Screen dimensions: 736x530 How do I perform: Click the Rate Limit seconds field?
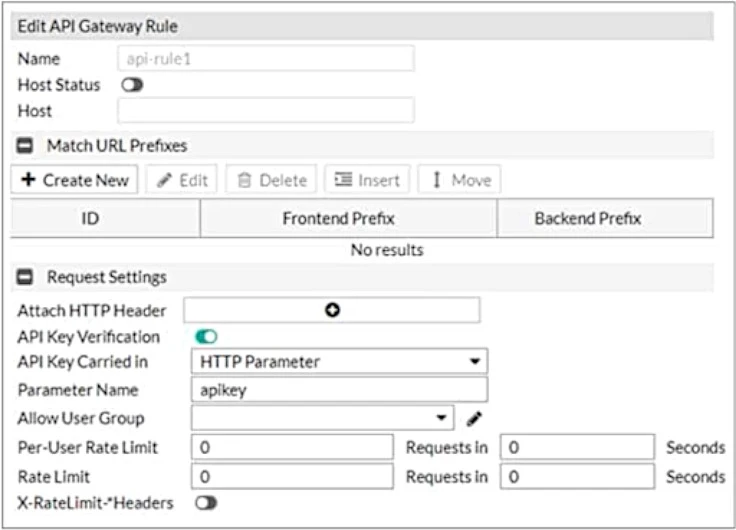[578, 476]
